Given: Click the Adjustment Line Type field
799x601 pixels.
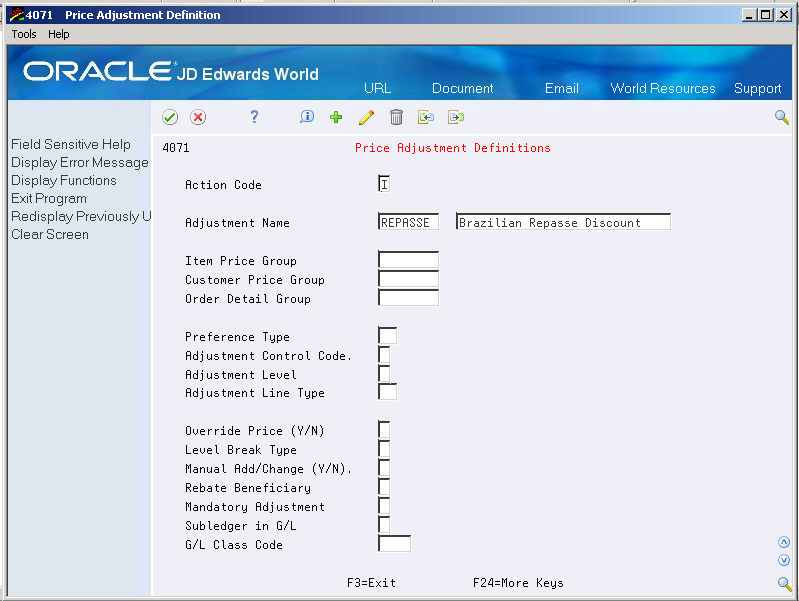Looking at the screenshot, I should (387, 393).
